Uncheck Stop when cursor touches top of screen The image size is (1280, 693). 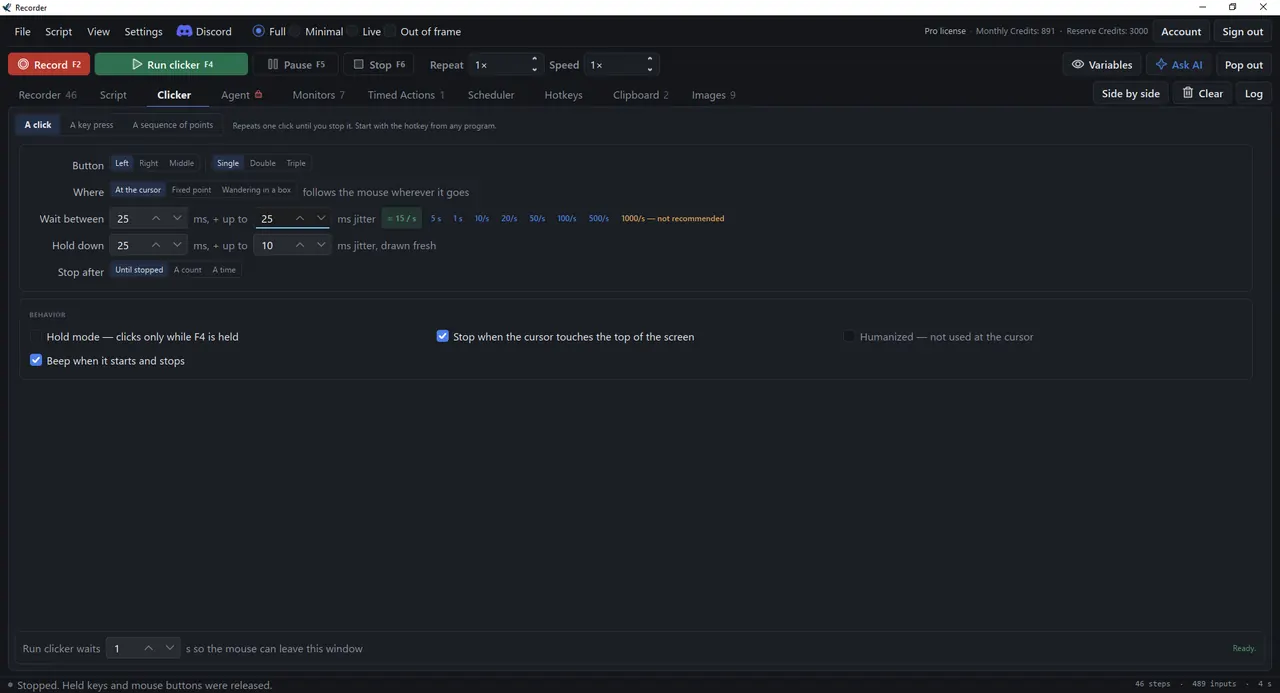click(x=443, y=337)
